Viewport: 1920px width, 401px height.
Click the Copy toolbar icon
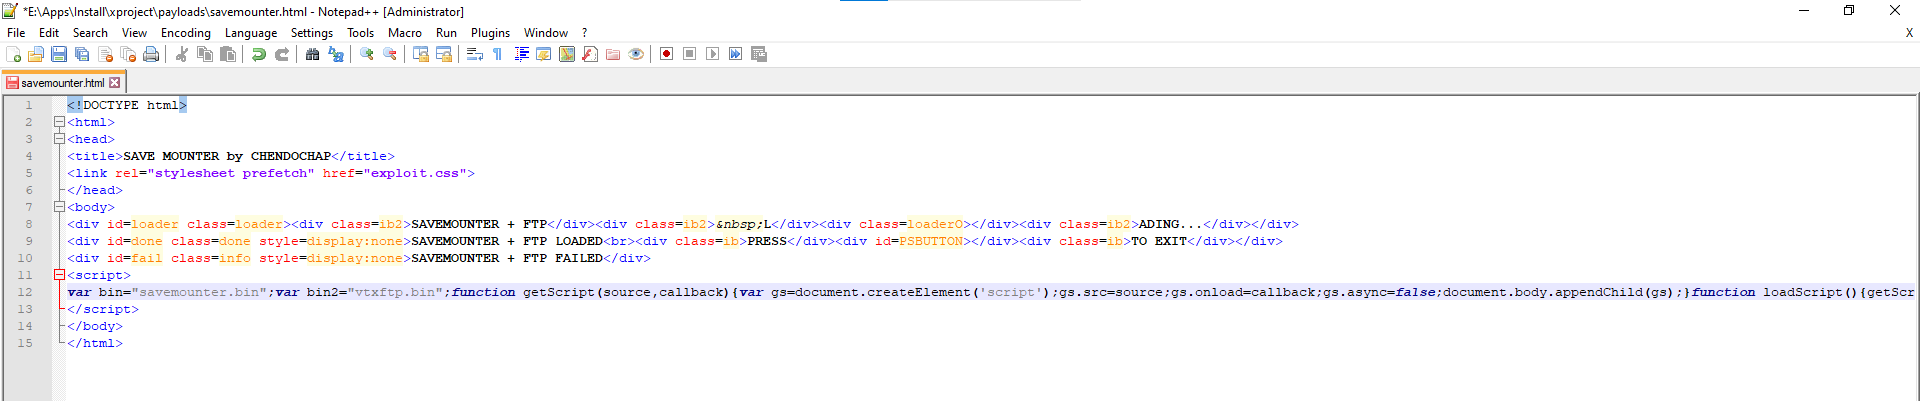(205, 54)
